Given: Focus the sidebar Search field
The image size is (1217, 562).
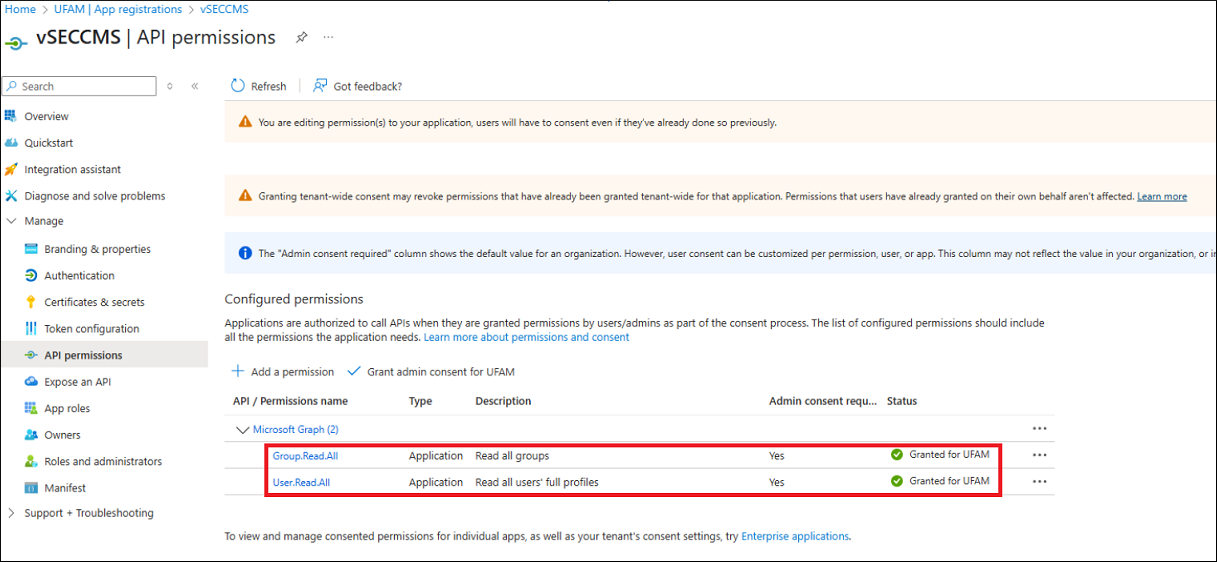Looking at the screenshot, I should pyautogui.click(x=80, y=87).
